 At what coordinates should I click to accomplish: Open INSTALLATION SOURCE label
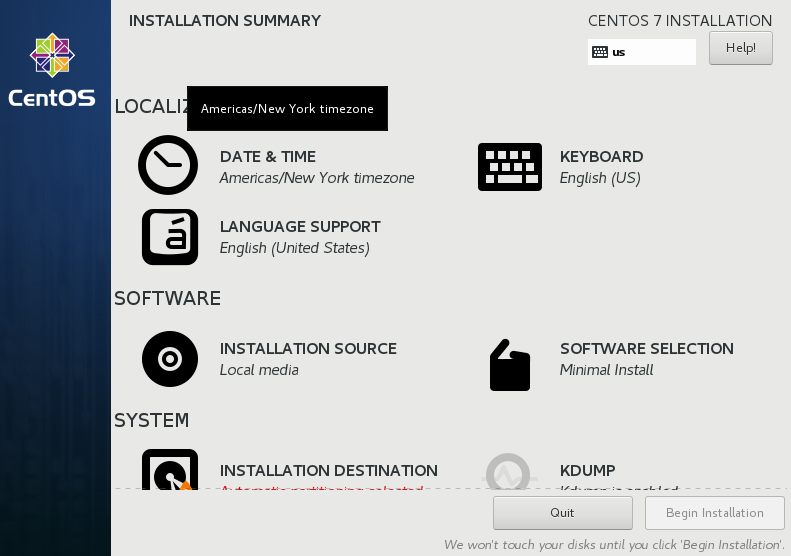308,349
